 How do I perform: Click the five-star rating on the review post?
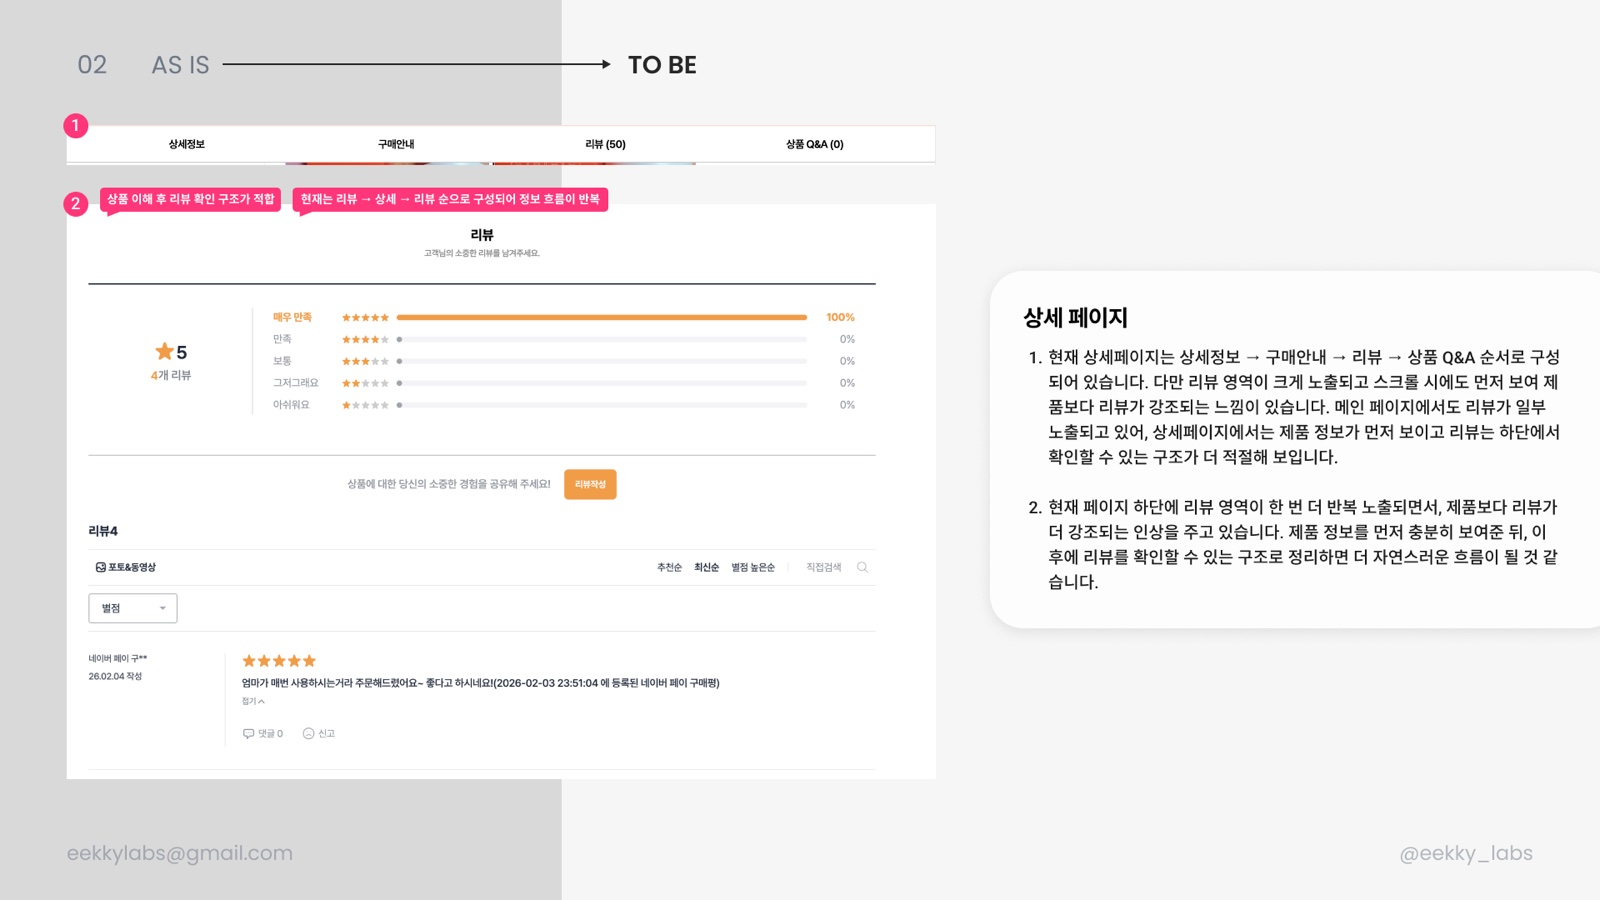[279, 661]
